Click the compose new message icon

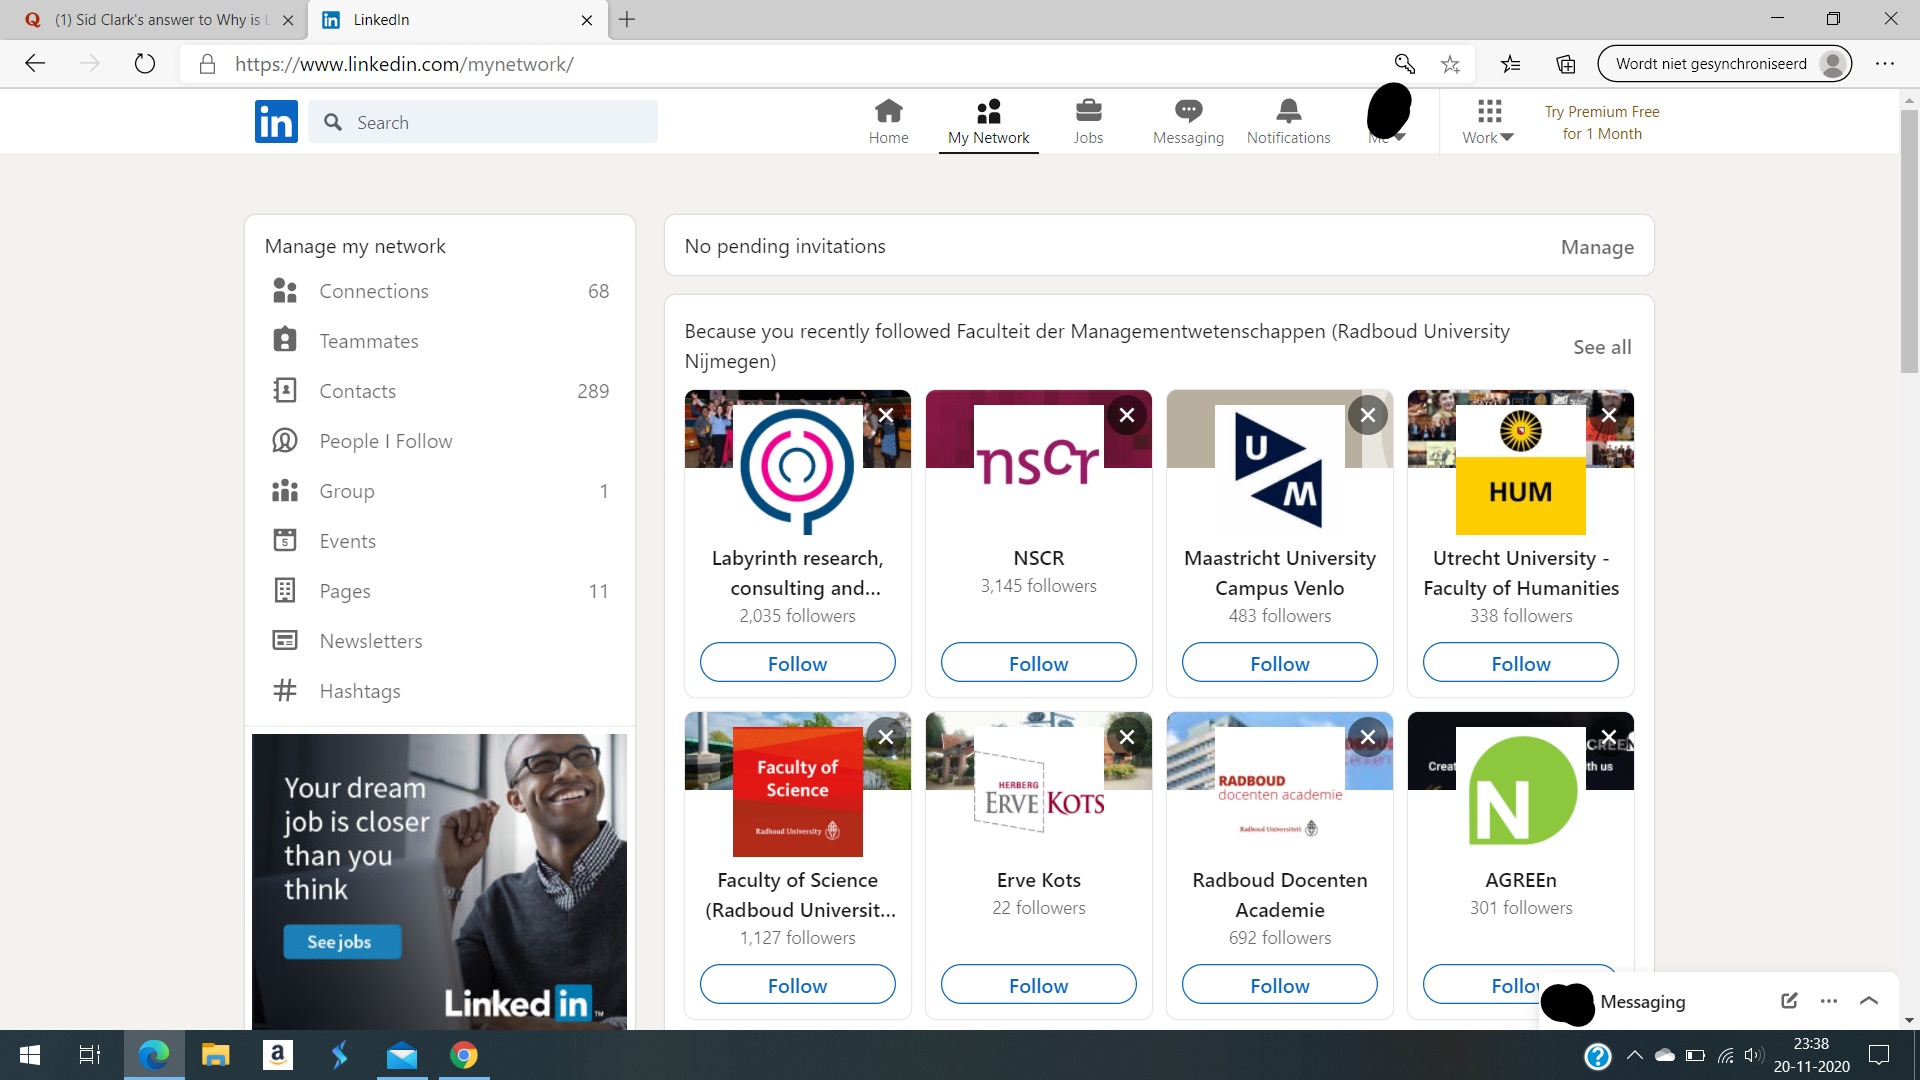pos(1789,1001)
